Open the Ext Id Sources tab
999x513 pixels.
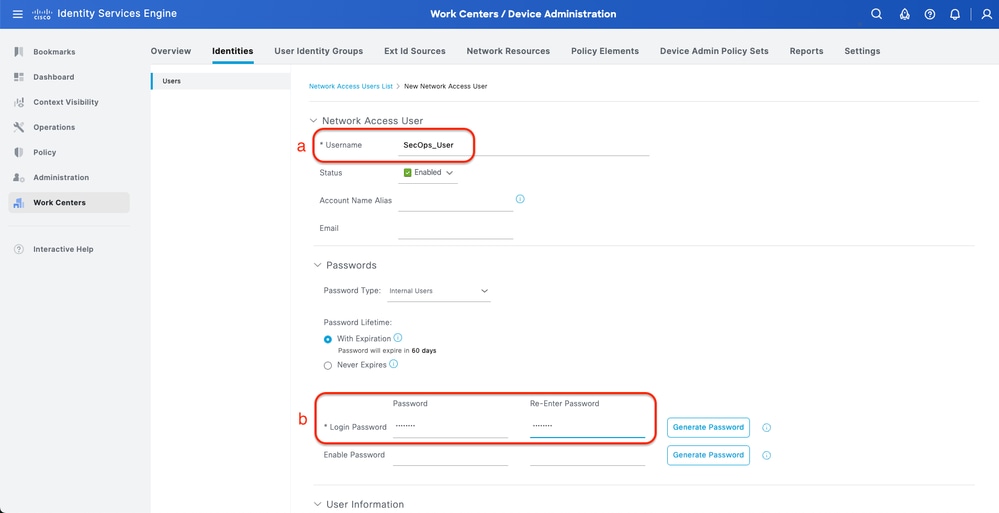pyautogui.click(x=415, y=51)
